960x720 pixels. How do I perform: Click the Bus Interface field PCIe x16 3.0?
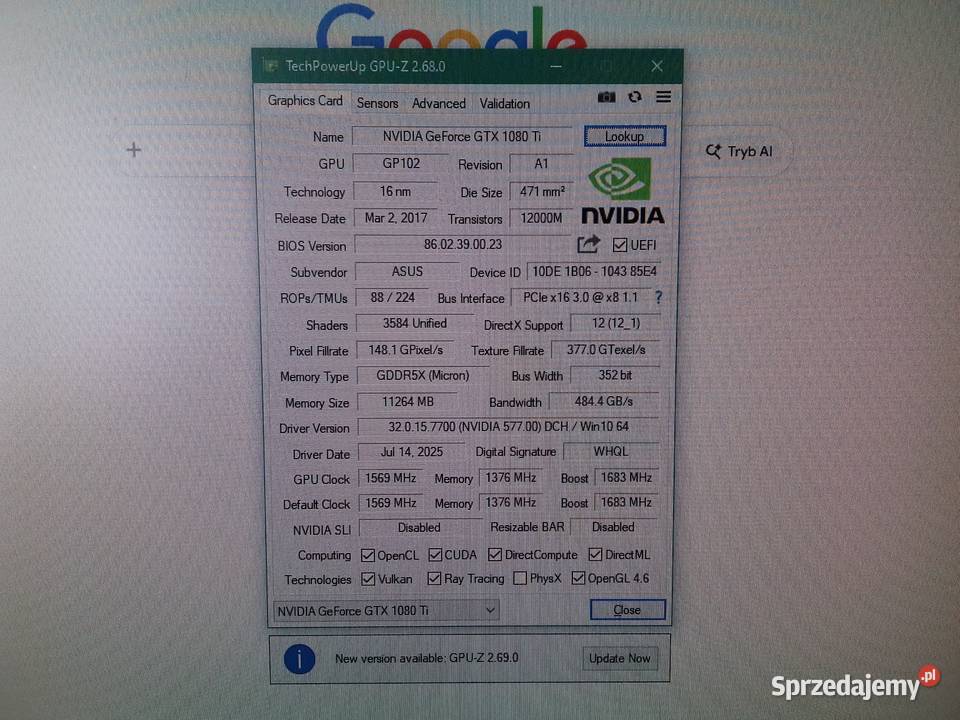pos(580,298)
